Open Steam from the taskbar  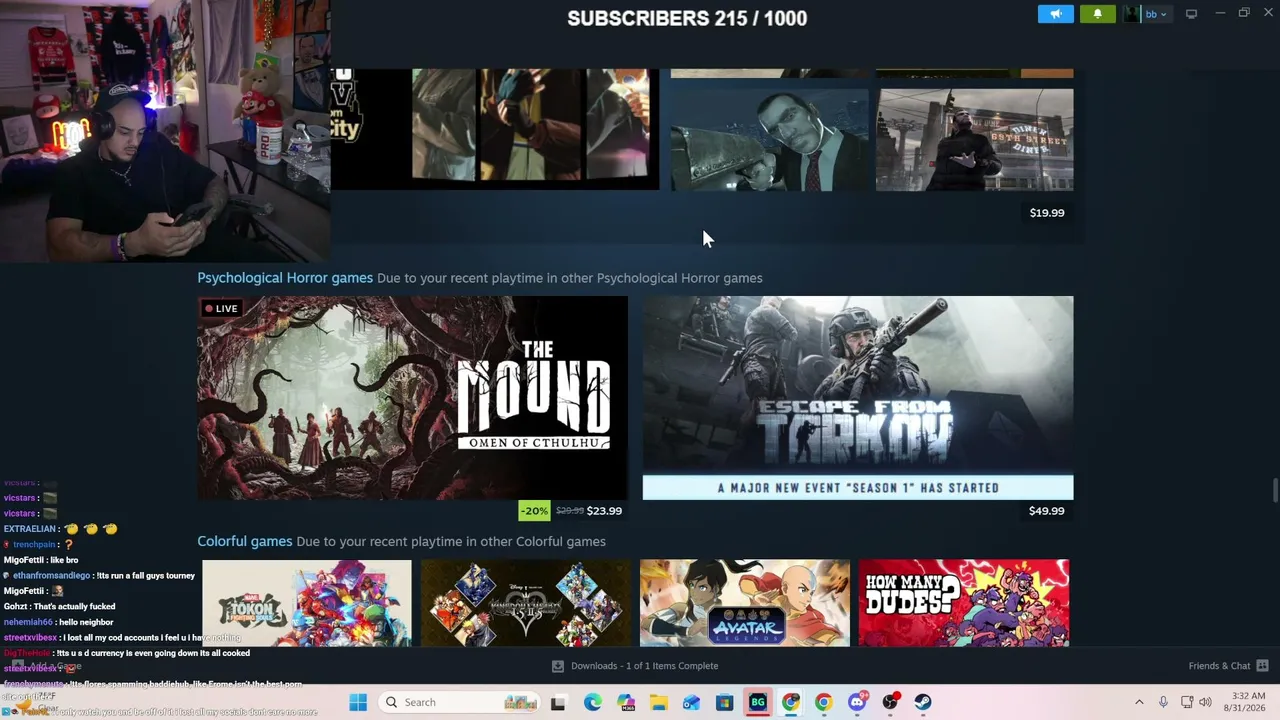coord(923,702)
